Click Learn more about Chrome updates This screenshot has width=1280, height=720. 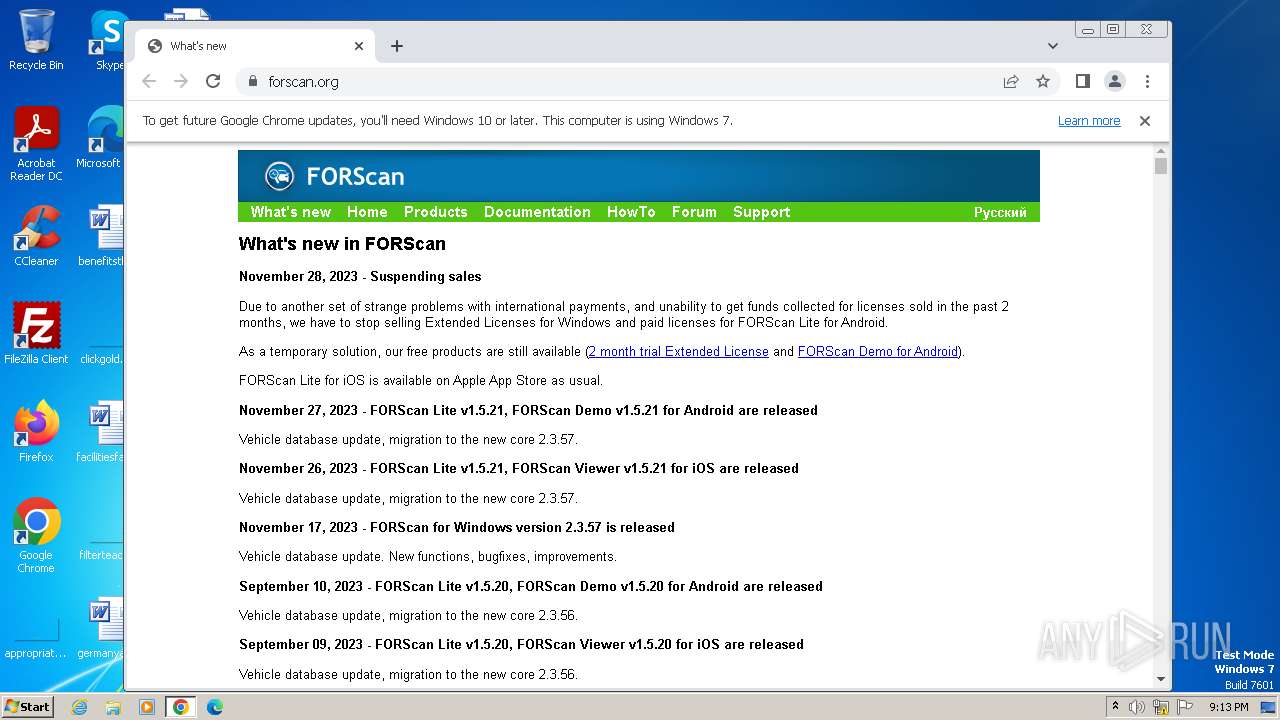1089,121
